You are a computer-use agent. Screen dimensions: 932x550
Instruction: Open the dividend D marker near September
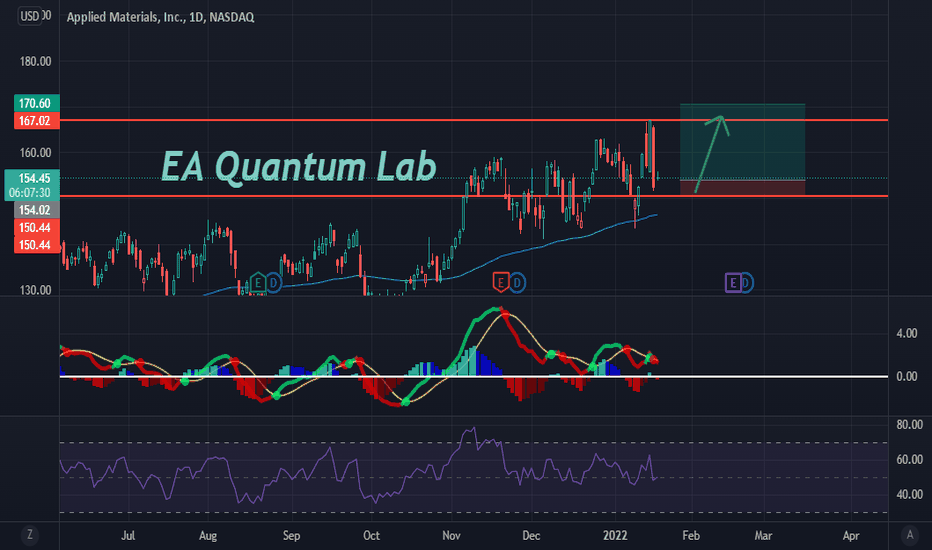coord(273,282)
